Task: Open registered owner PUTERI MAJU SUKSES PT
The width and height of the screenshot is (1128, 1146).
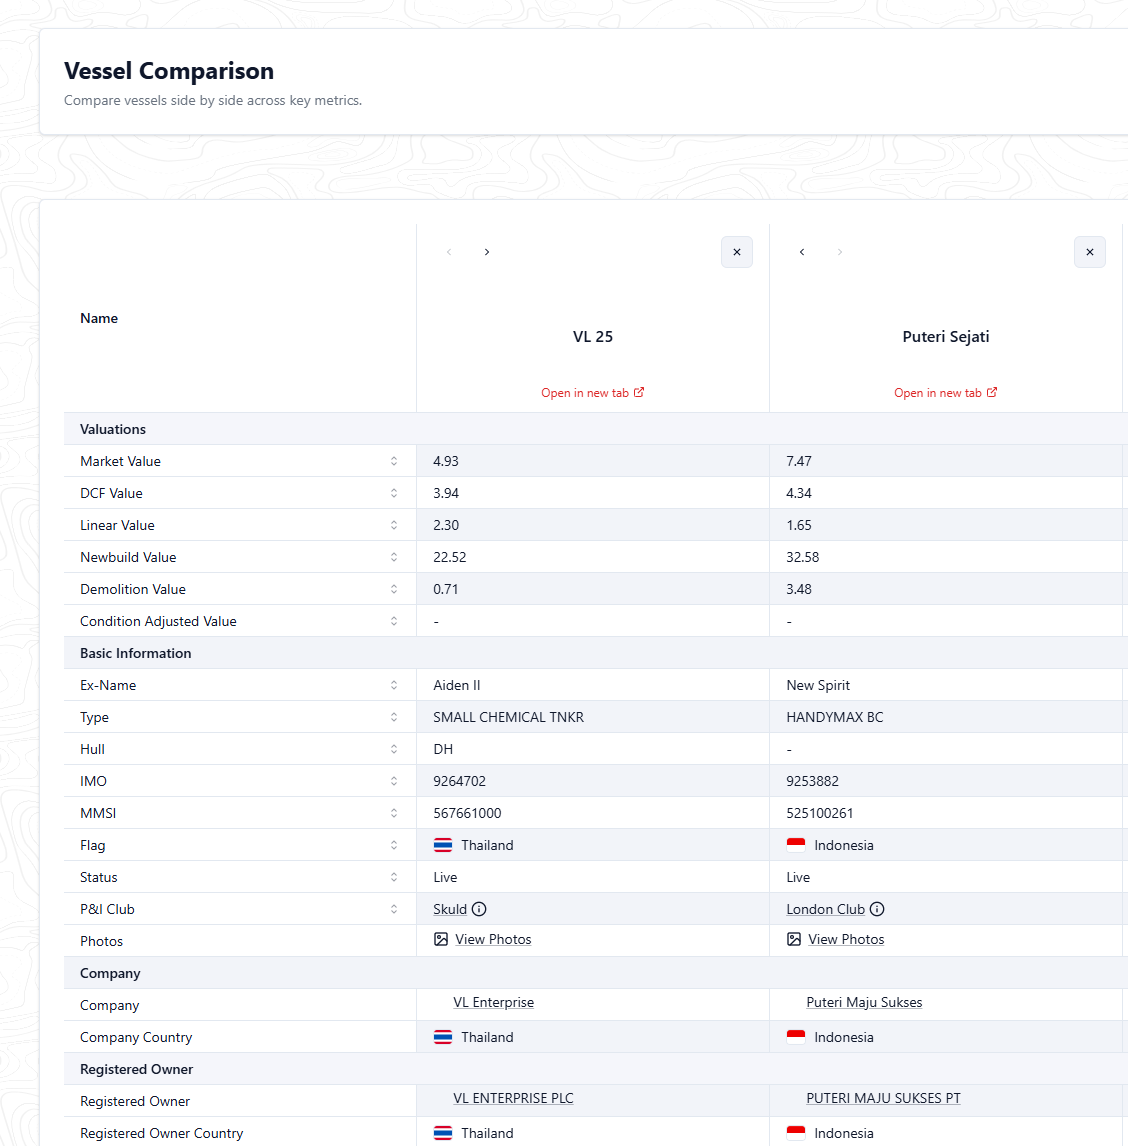Action: pyautogui.click(x=883, y=1098)
